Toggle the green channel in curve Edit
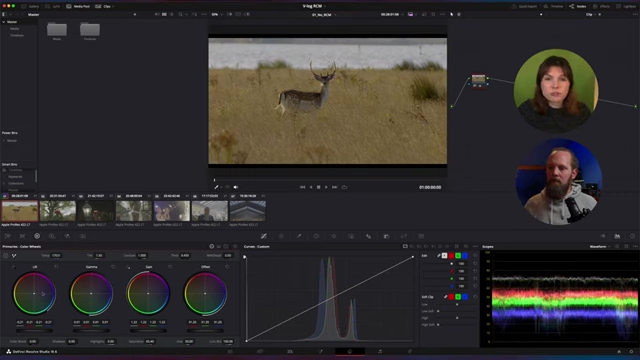Screen dimensions: 640x360 [458, 256]
